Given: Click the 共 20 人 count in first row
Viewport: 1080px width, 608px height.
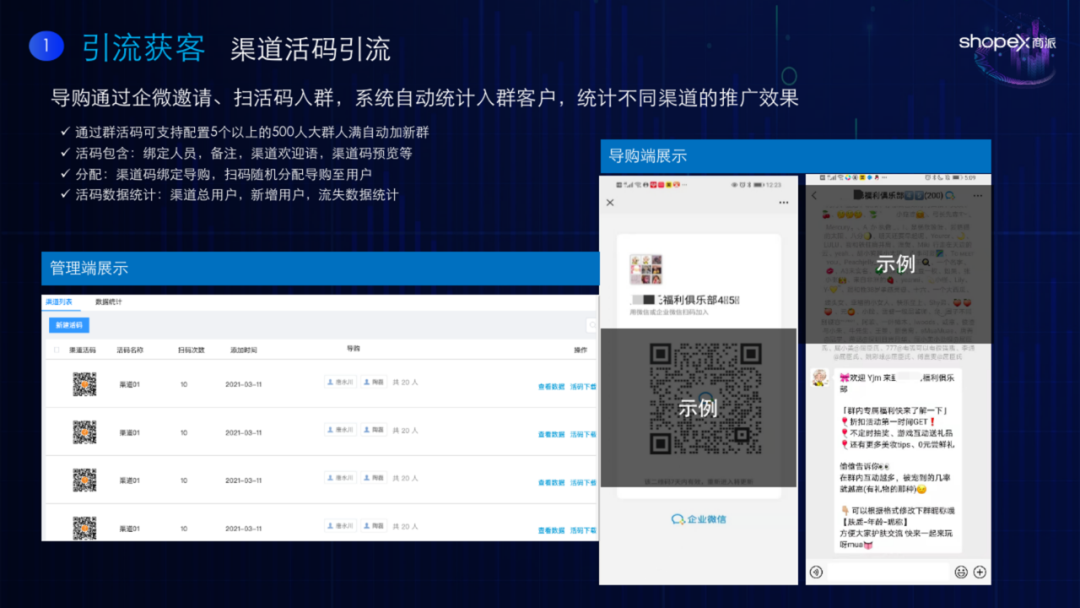Looking at the screenshot, I should click(405, 382).
